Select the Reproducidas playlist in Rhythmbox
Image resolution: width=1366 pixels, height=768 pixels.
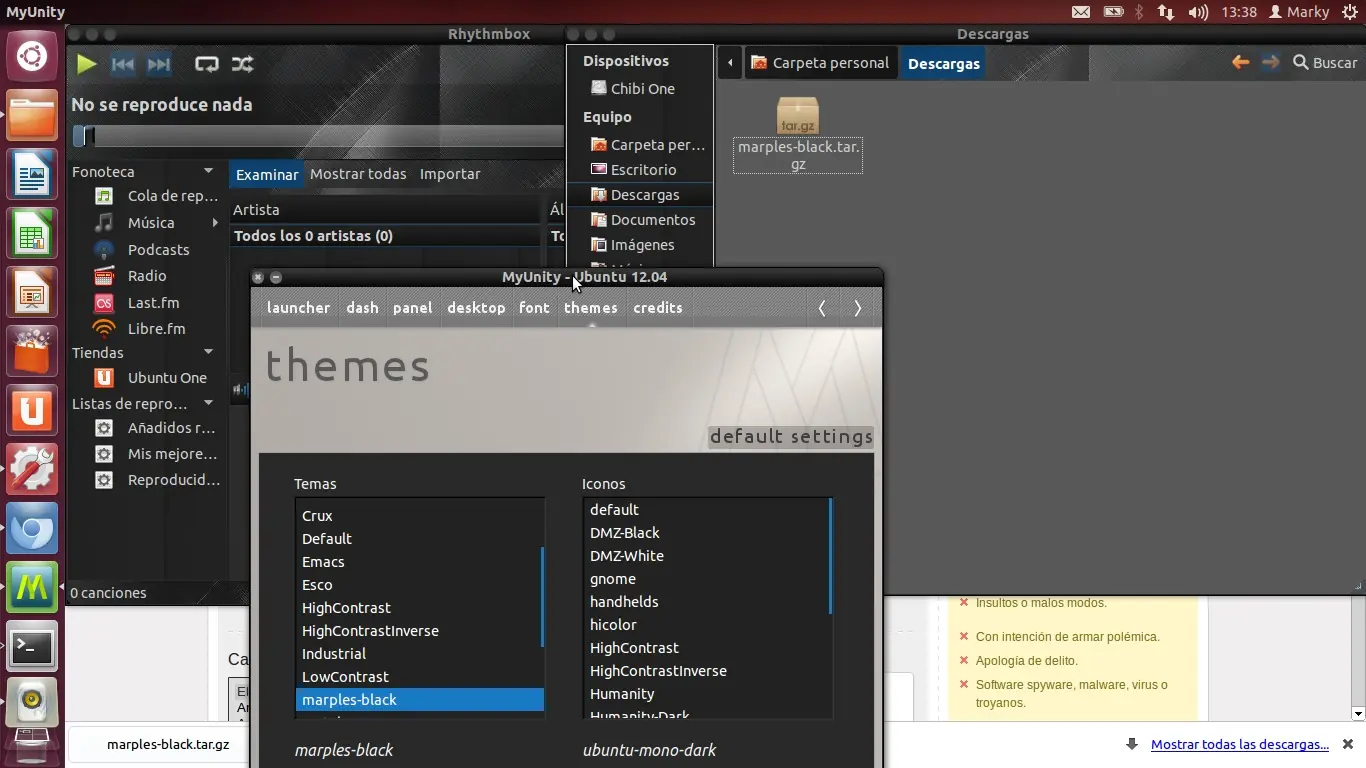tap(156, 479)
